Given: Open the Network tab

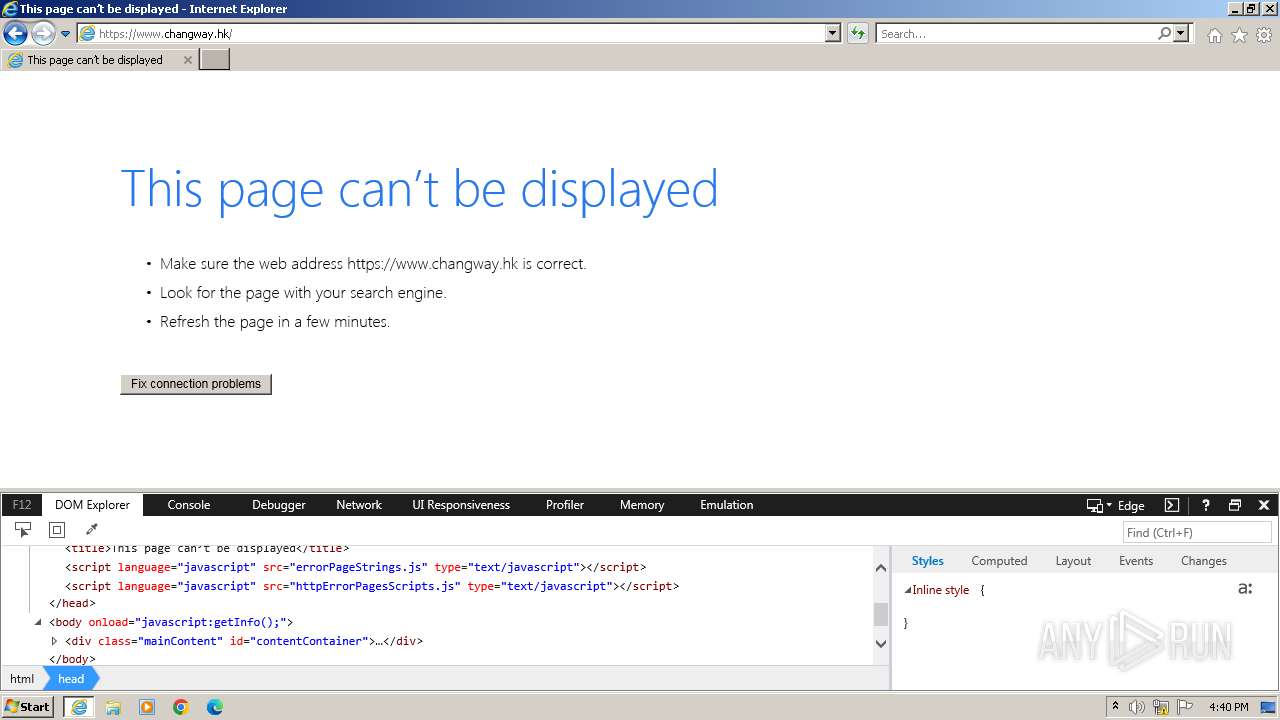Looking at the screenshot, I should click(359, 505).
